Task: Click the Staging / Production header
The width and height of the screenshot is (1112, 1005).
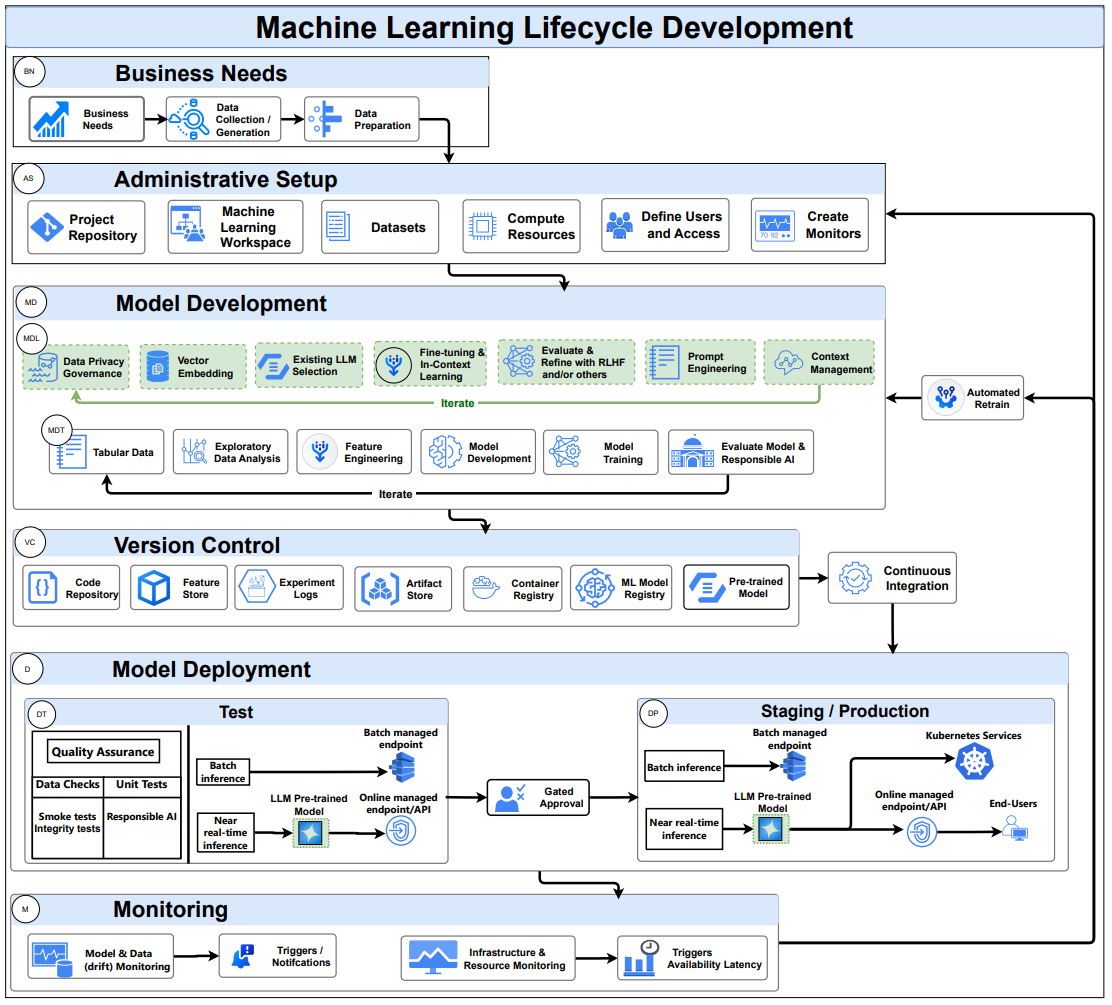Action: 846,711
